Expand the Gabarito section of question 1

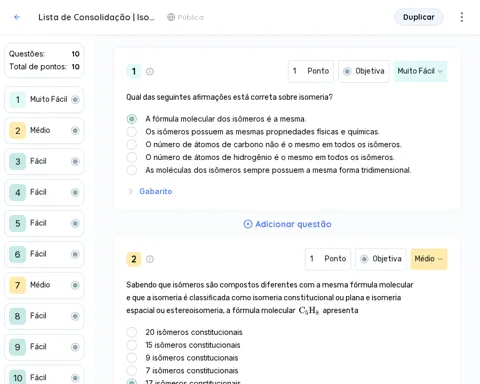coord(130,191)
